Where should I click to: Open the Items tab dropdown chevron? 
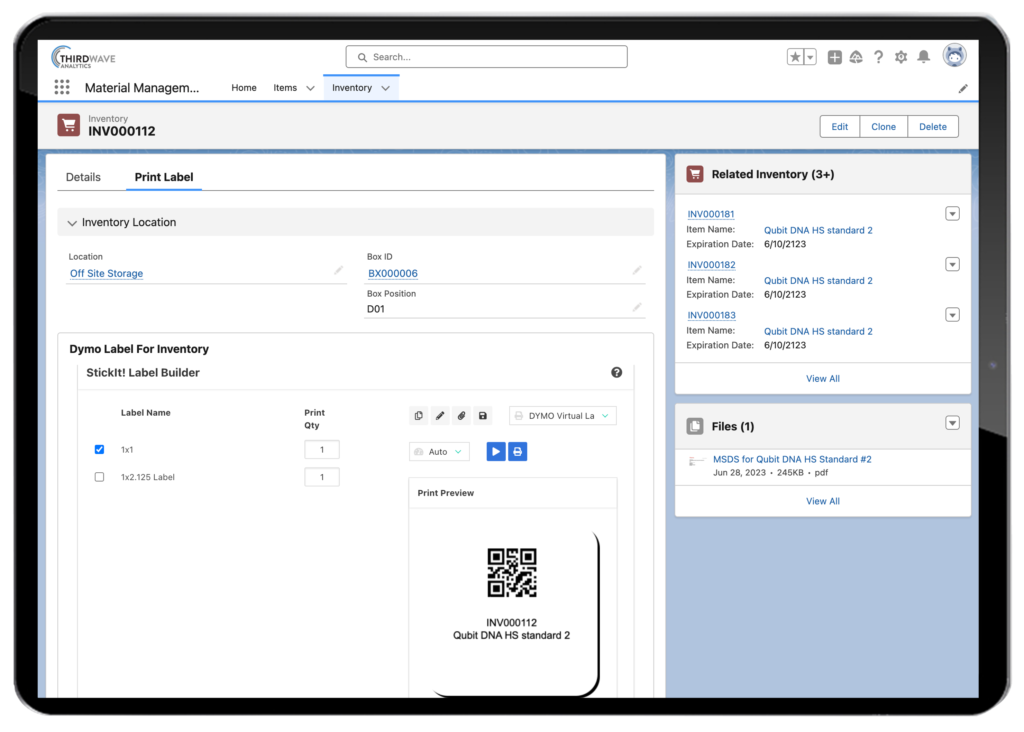point(310,88)
